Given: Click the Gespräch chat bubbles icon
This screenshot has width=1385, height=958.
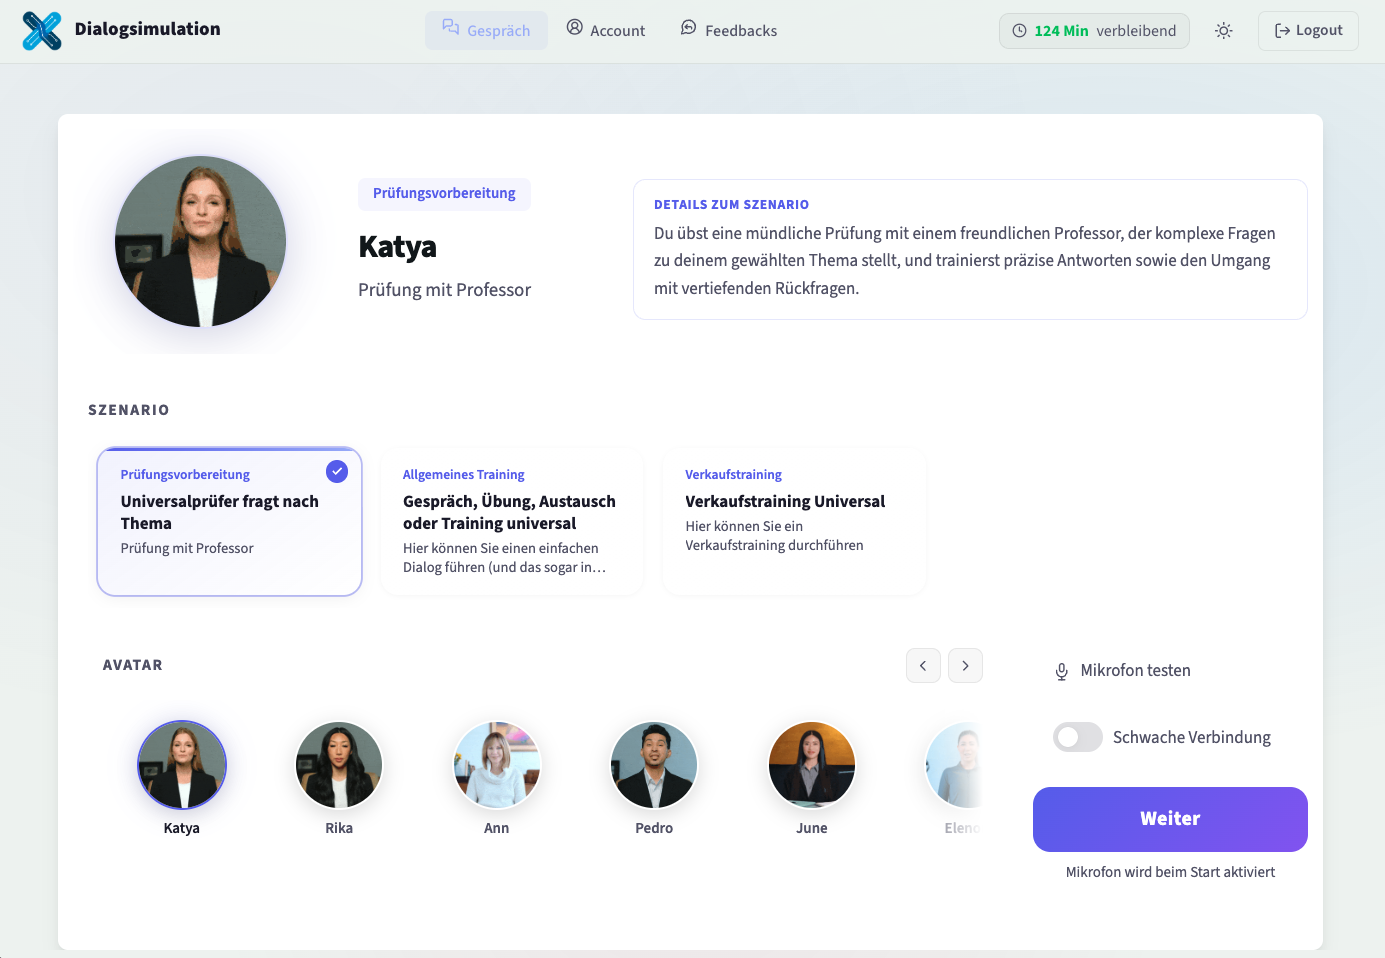Looking at the screenshot, I should 451,28.
